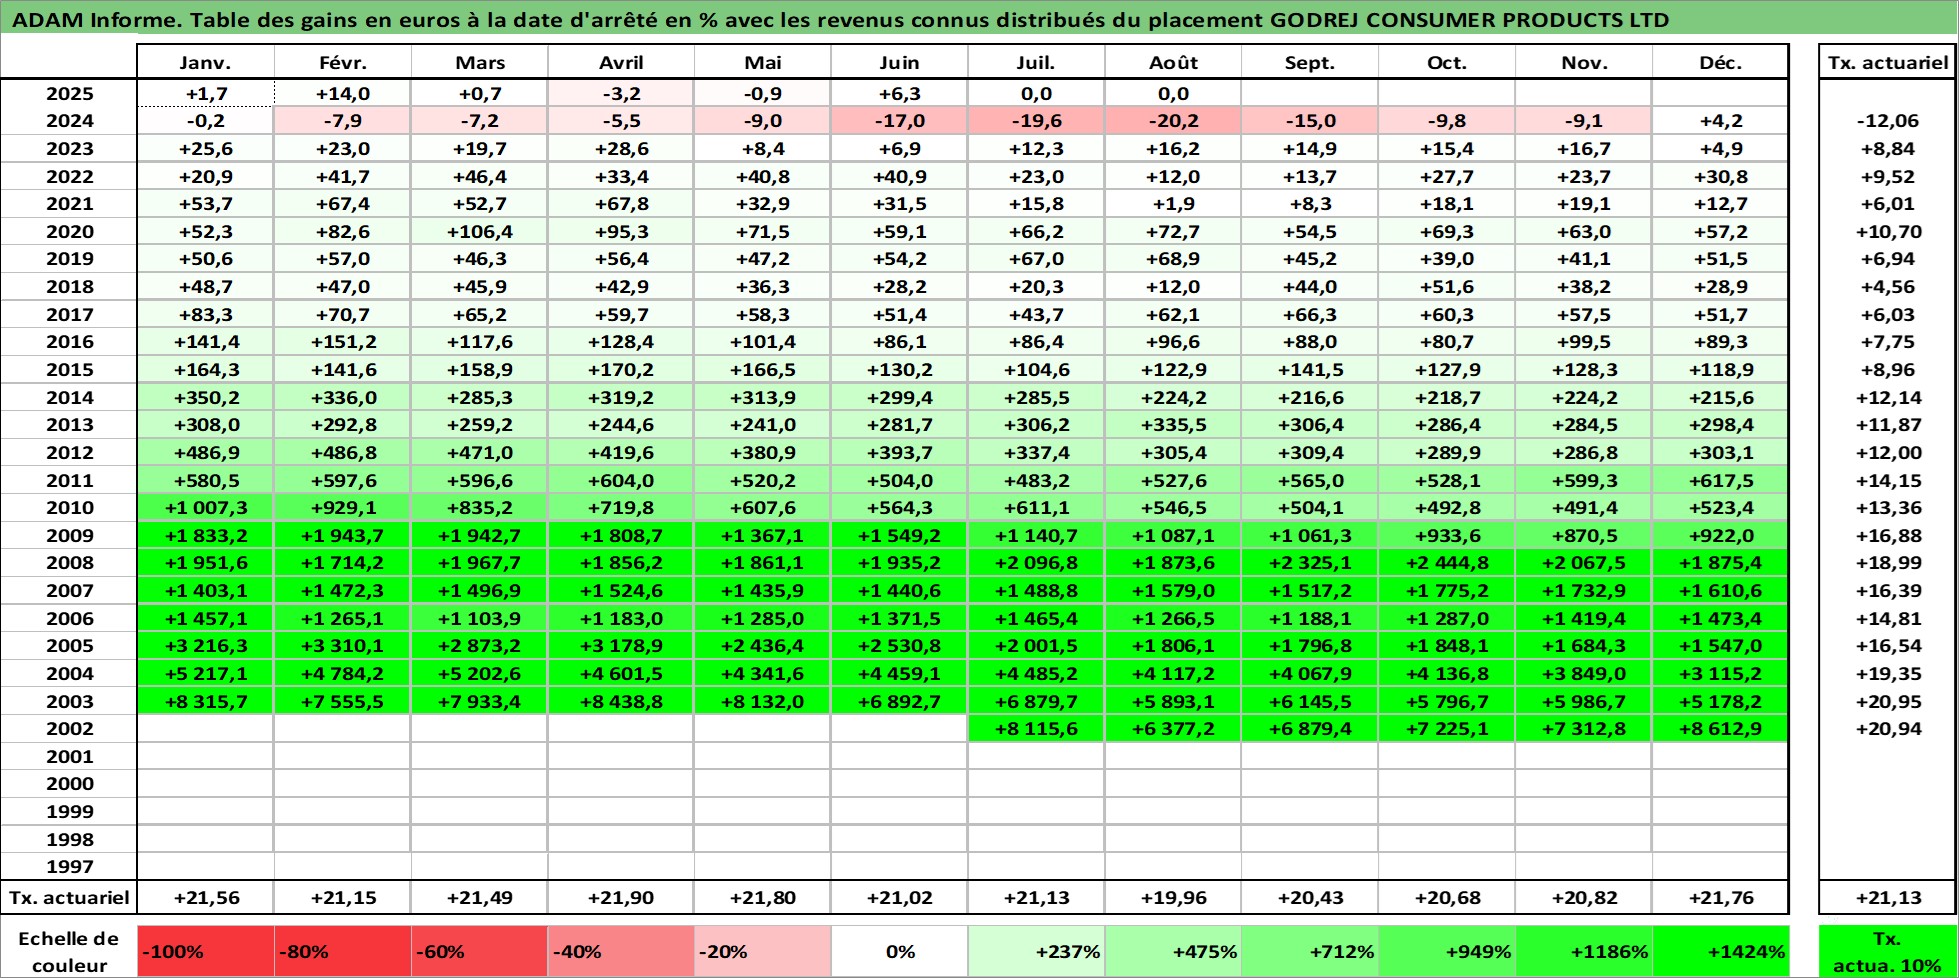The width and height of the screenshot is (1959, 978).
Task: Click the cell with value +14,0
Action: pos(342,93)
